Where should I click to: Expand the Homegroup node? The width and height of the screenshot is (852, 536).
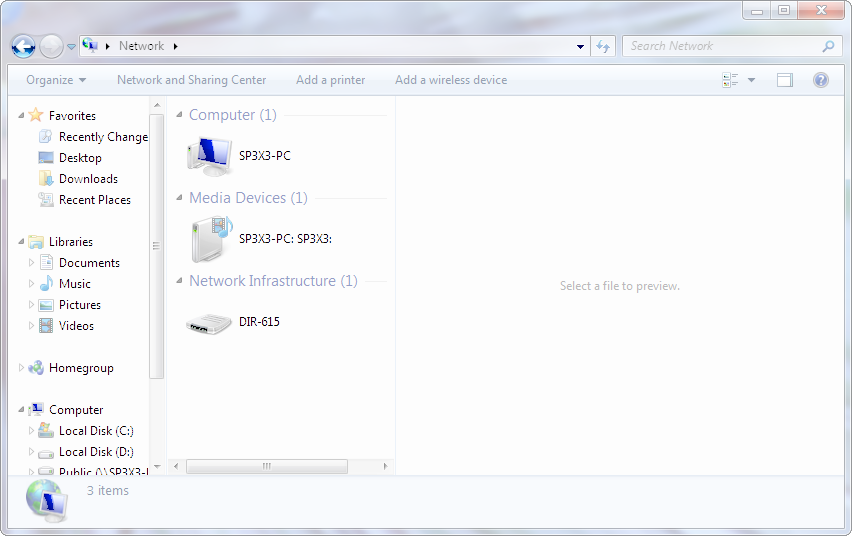click(21, 367)
